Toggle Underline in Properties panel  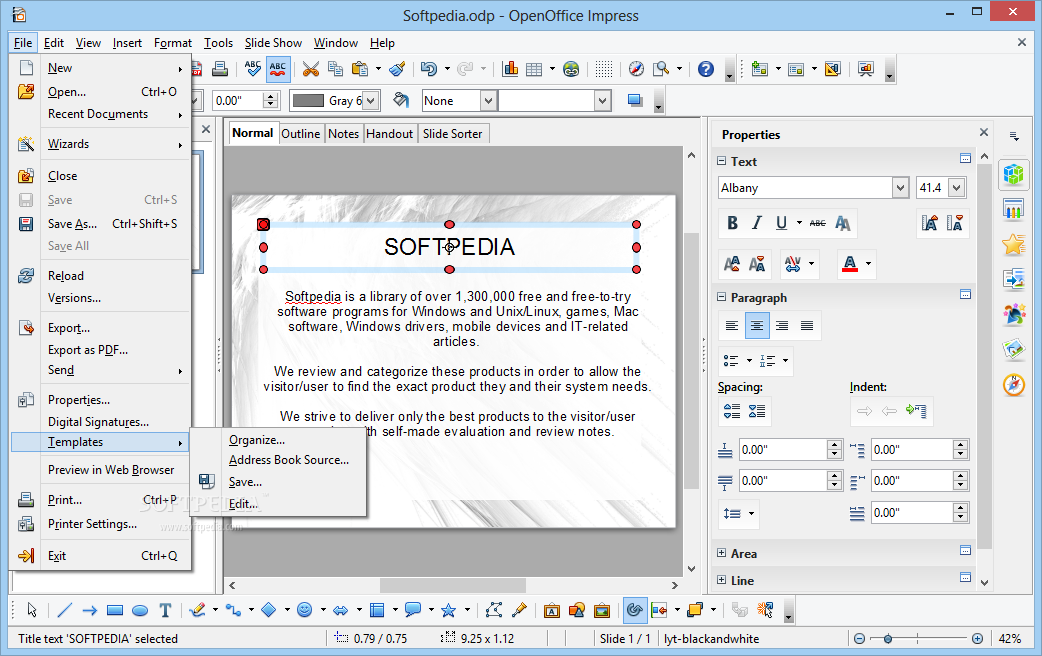781,223
